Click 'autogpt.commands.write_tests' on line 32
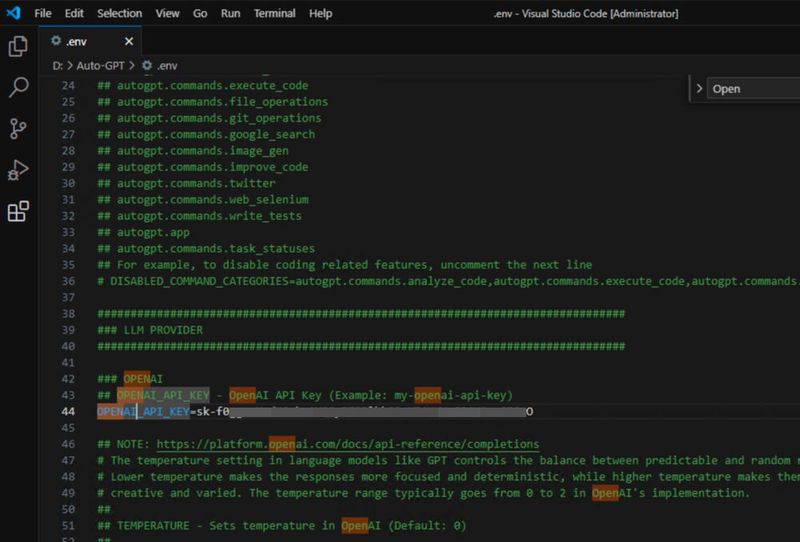The width and height of the screenshot is (800, 542). pyautogui.click(x=209, y=215)
